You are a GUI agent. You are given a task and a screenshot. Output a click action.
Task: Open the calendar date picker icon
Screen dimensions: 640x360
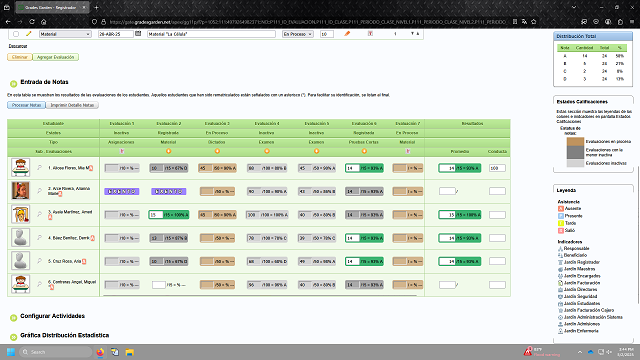138,33
